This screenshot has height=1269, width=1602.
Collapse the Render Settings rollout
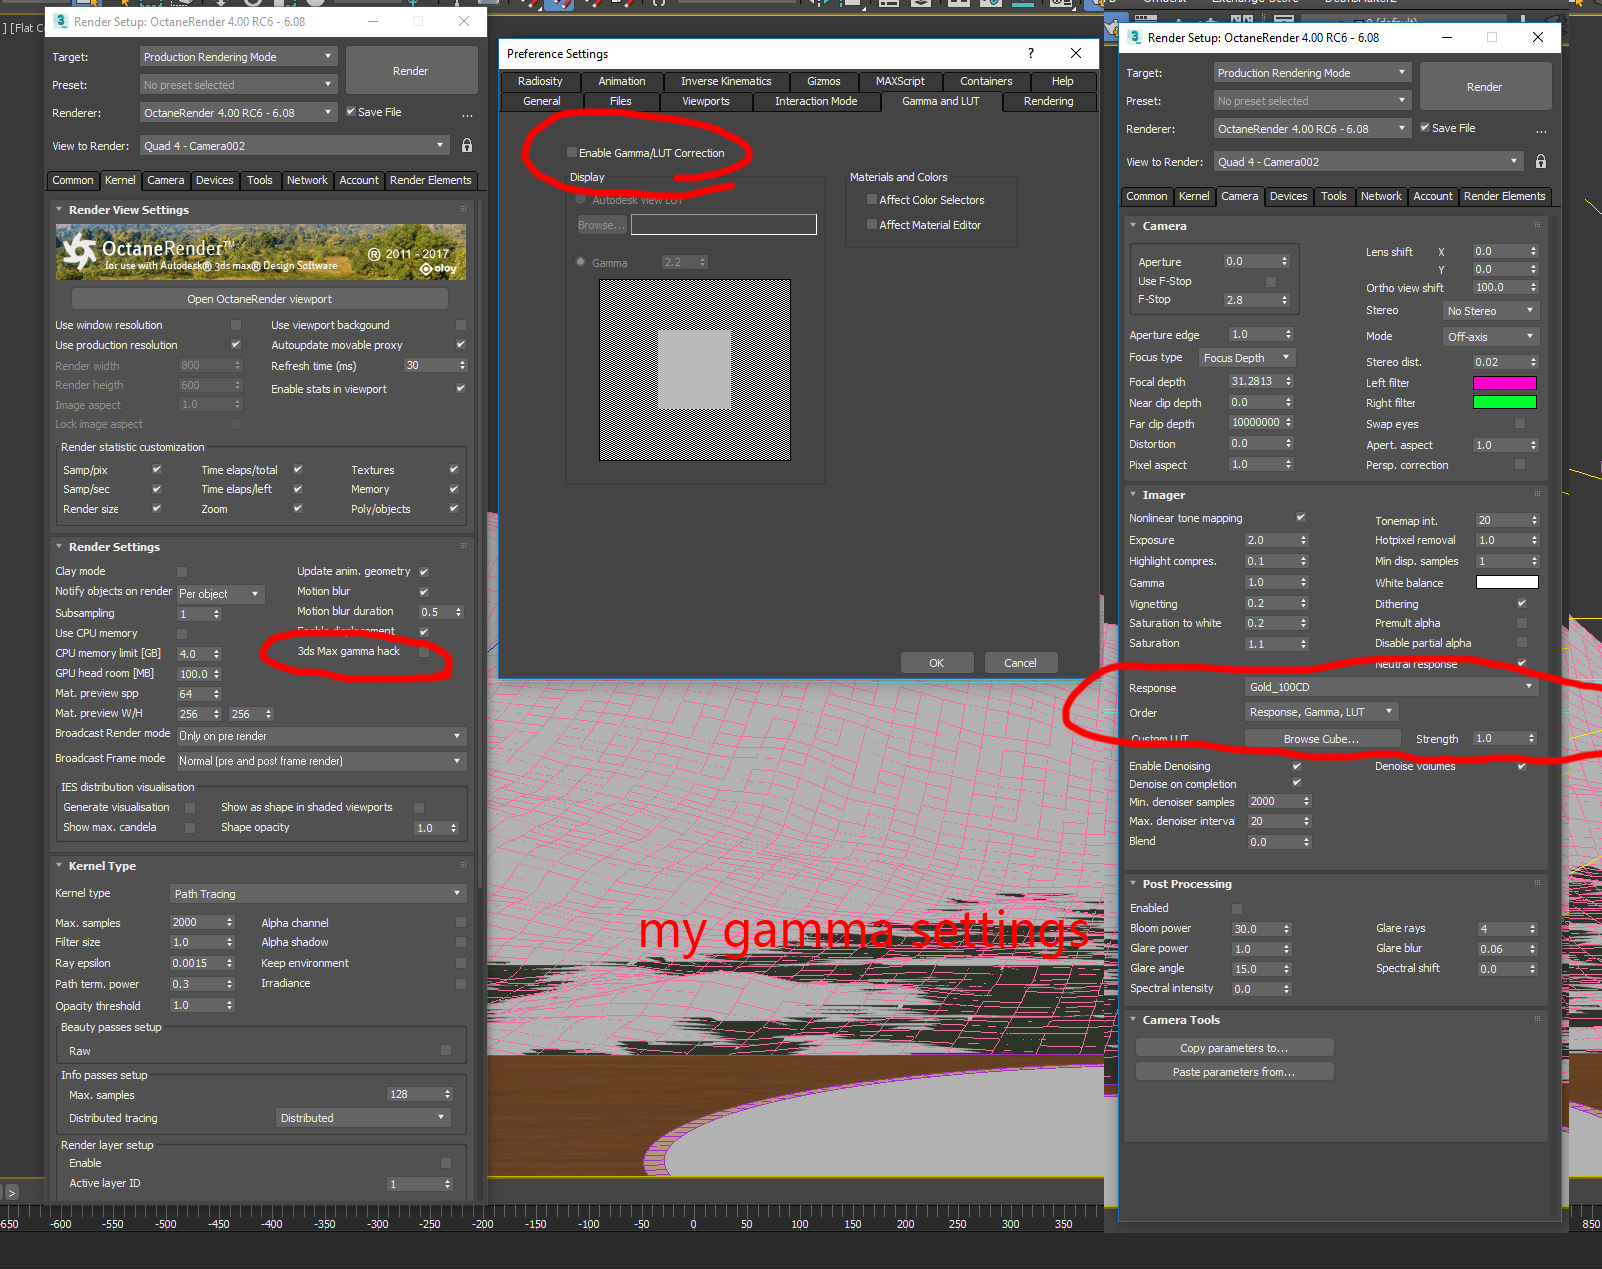pos(114,547)
